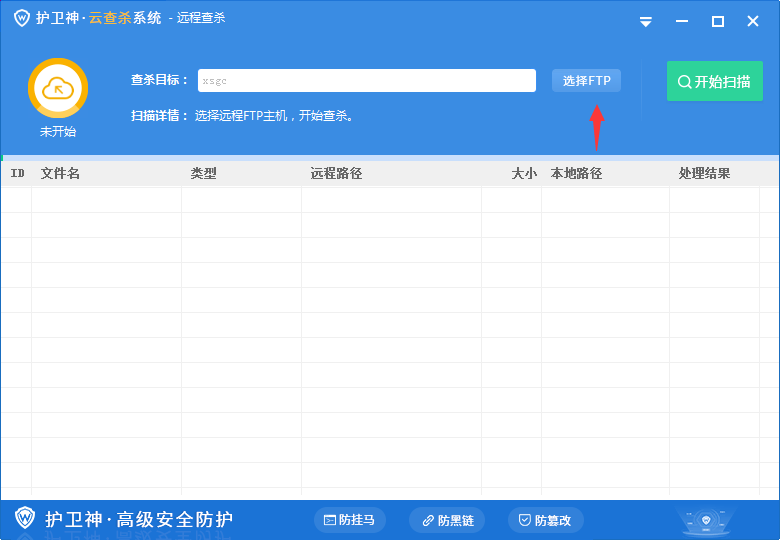Click the 本地路径 column header
Image resolution: width=780 pixels, height=540 pixels.
pos(576,174)
